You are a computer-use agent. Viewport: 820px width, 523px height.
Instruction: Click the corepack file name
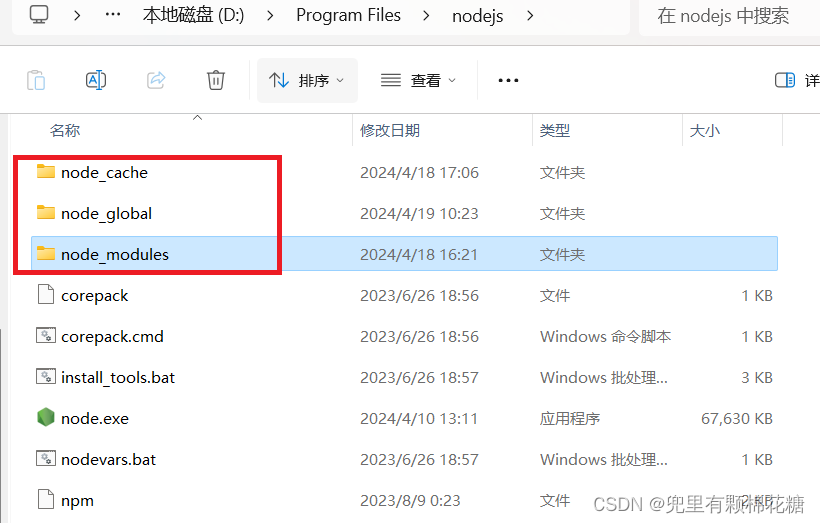[x=94, y=296]
